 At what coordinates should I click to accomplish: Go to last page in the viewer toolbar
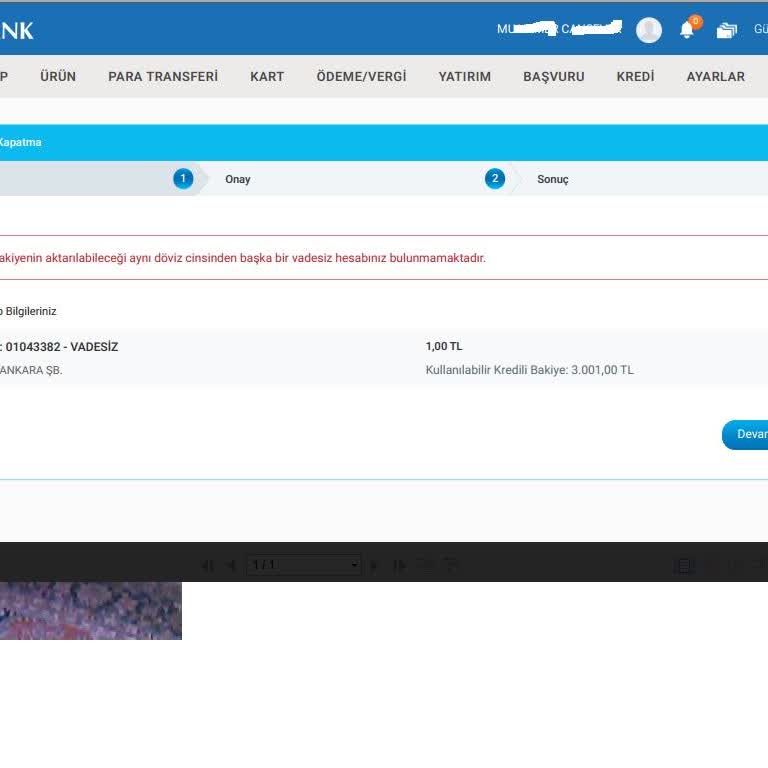399,566
